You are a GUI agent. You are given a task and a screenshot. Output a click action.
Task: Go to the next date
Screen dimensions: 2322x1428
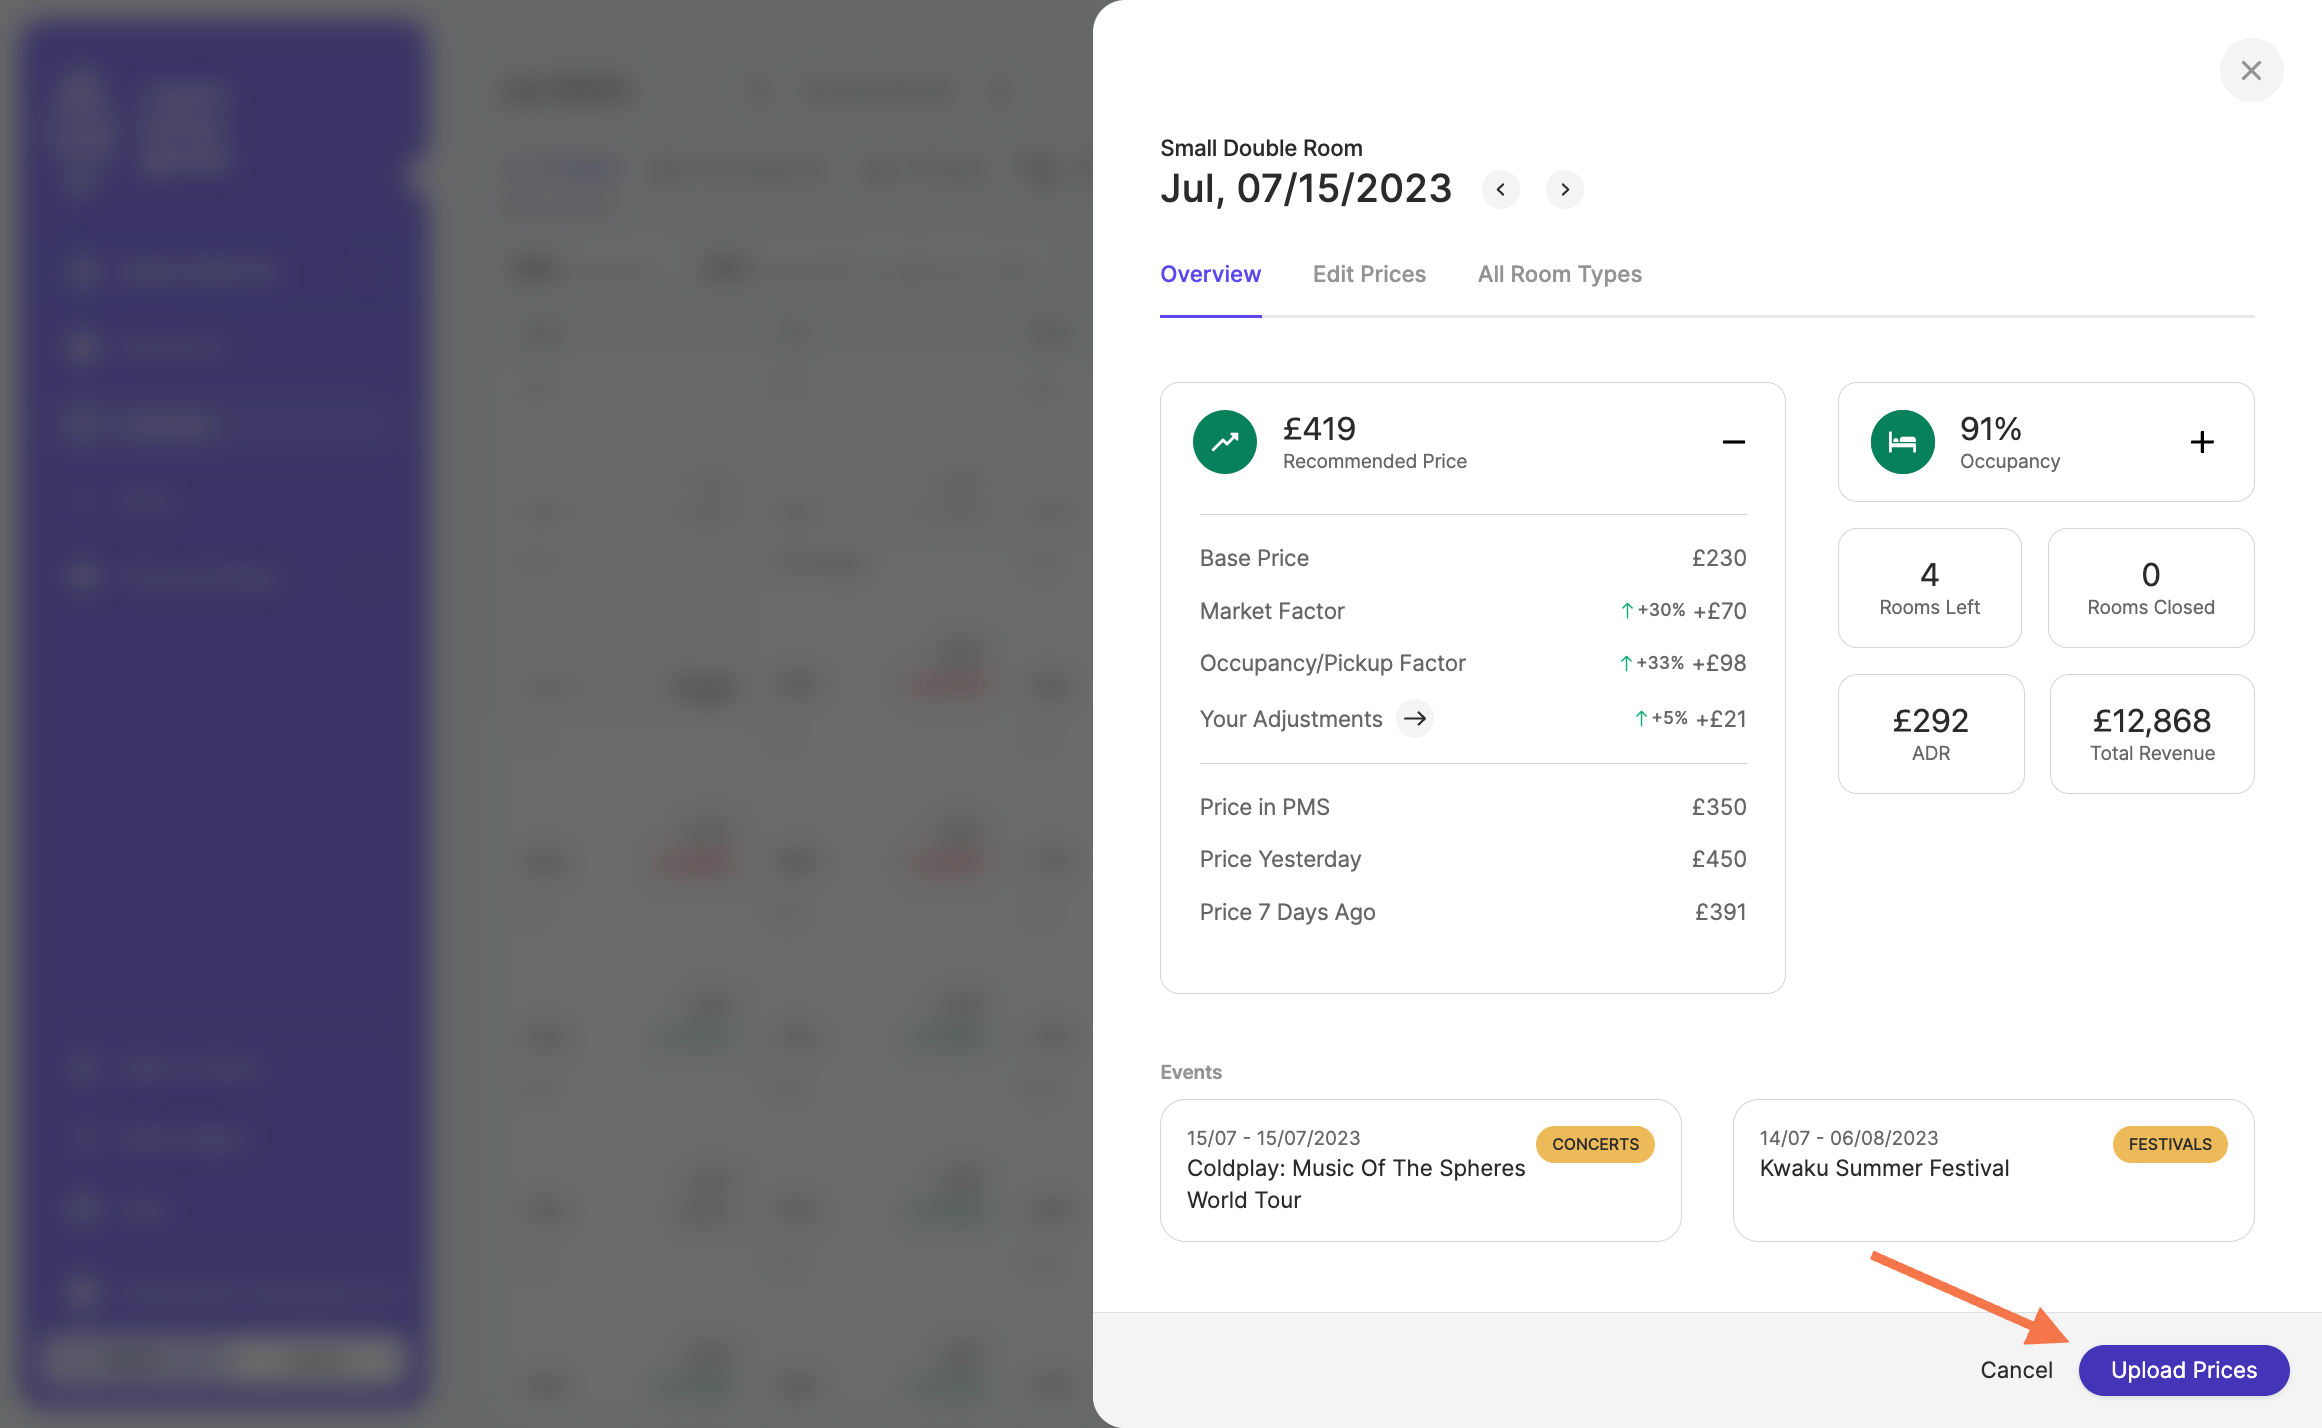coord(1565,189)
